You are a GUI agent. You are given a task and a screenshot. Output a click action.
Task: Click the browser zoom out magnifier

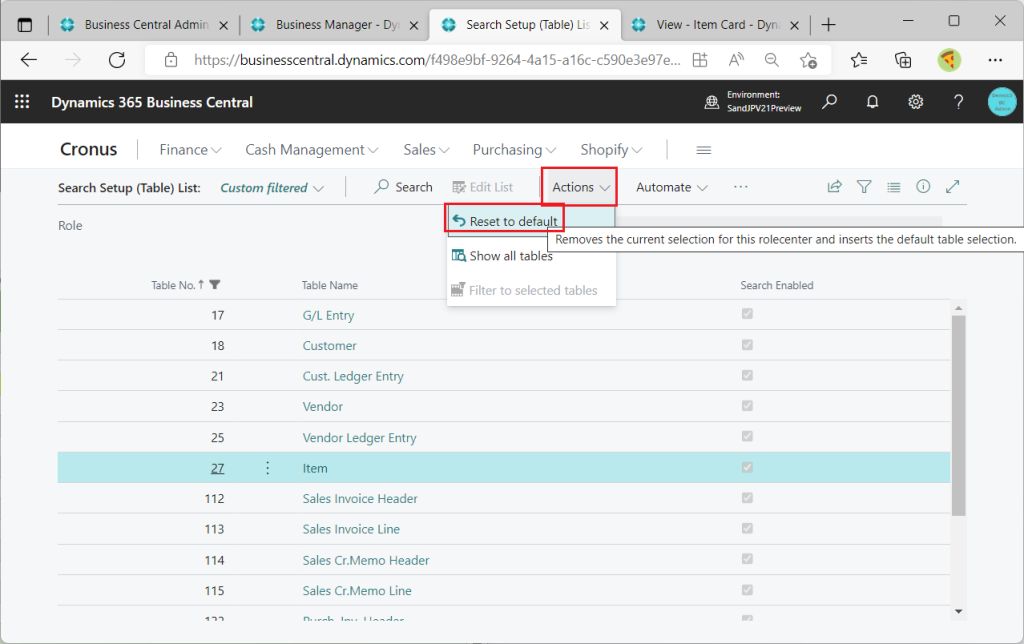[772, 60]
